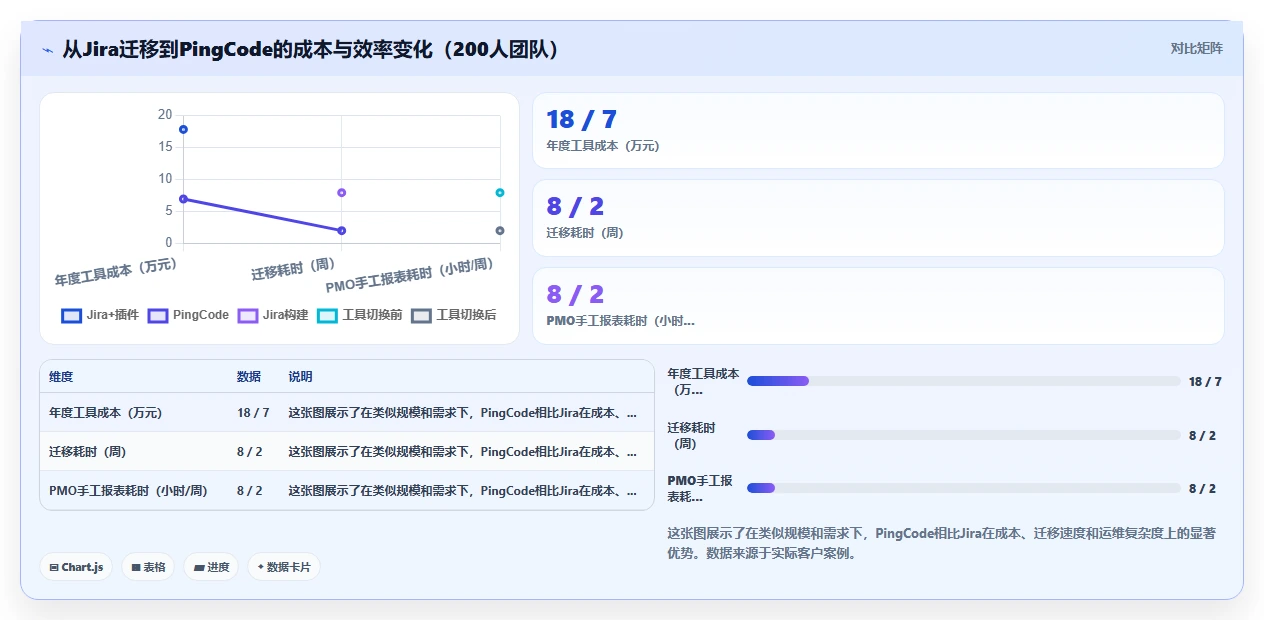Image resolution: width=1264 pixels, height=620 pixels.
Task: Click the 进度 tag chip
Action: point(211,567)
